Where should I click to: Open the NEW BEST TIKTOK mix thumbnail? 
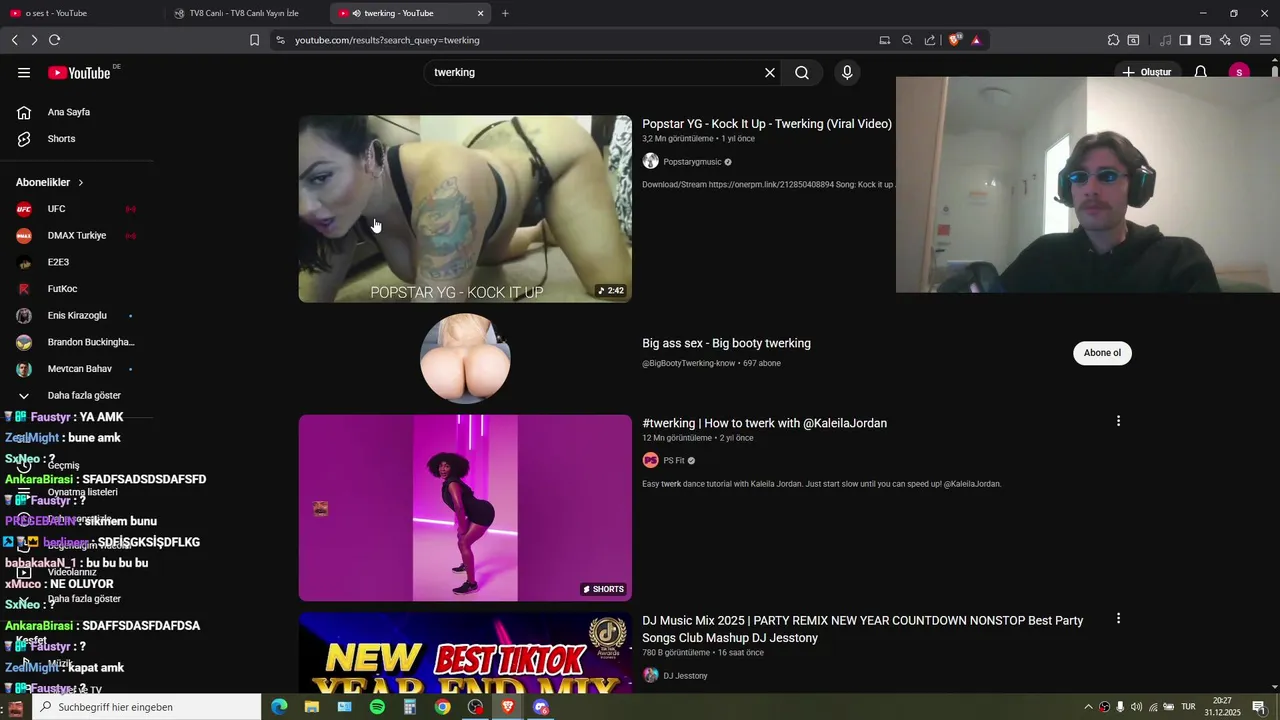point(465,653)
